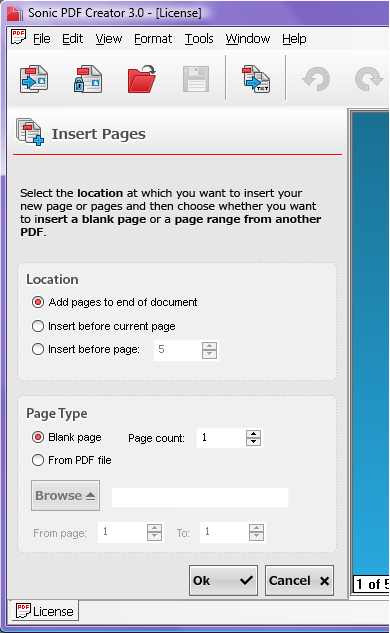Click the To page number field
Viewport: 390px width, 633px height.
point(224,532)
